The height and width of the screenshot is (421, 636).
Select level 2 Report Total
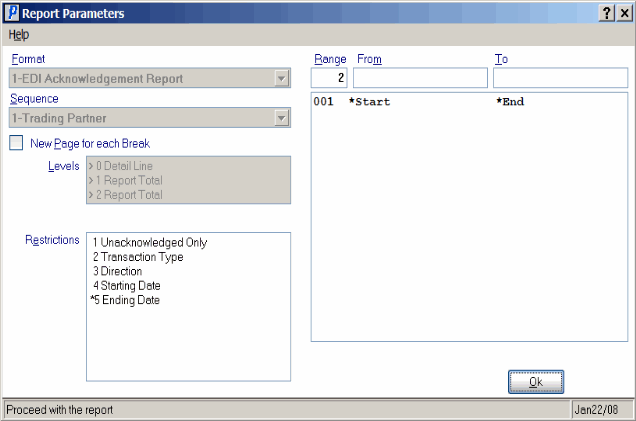click(x=189, y=195)
